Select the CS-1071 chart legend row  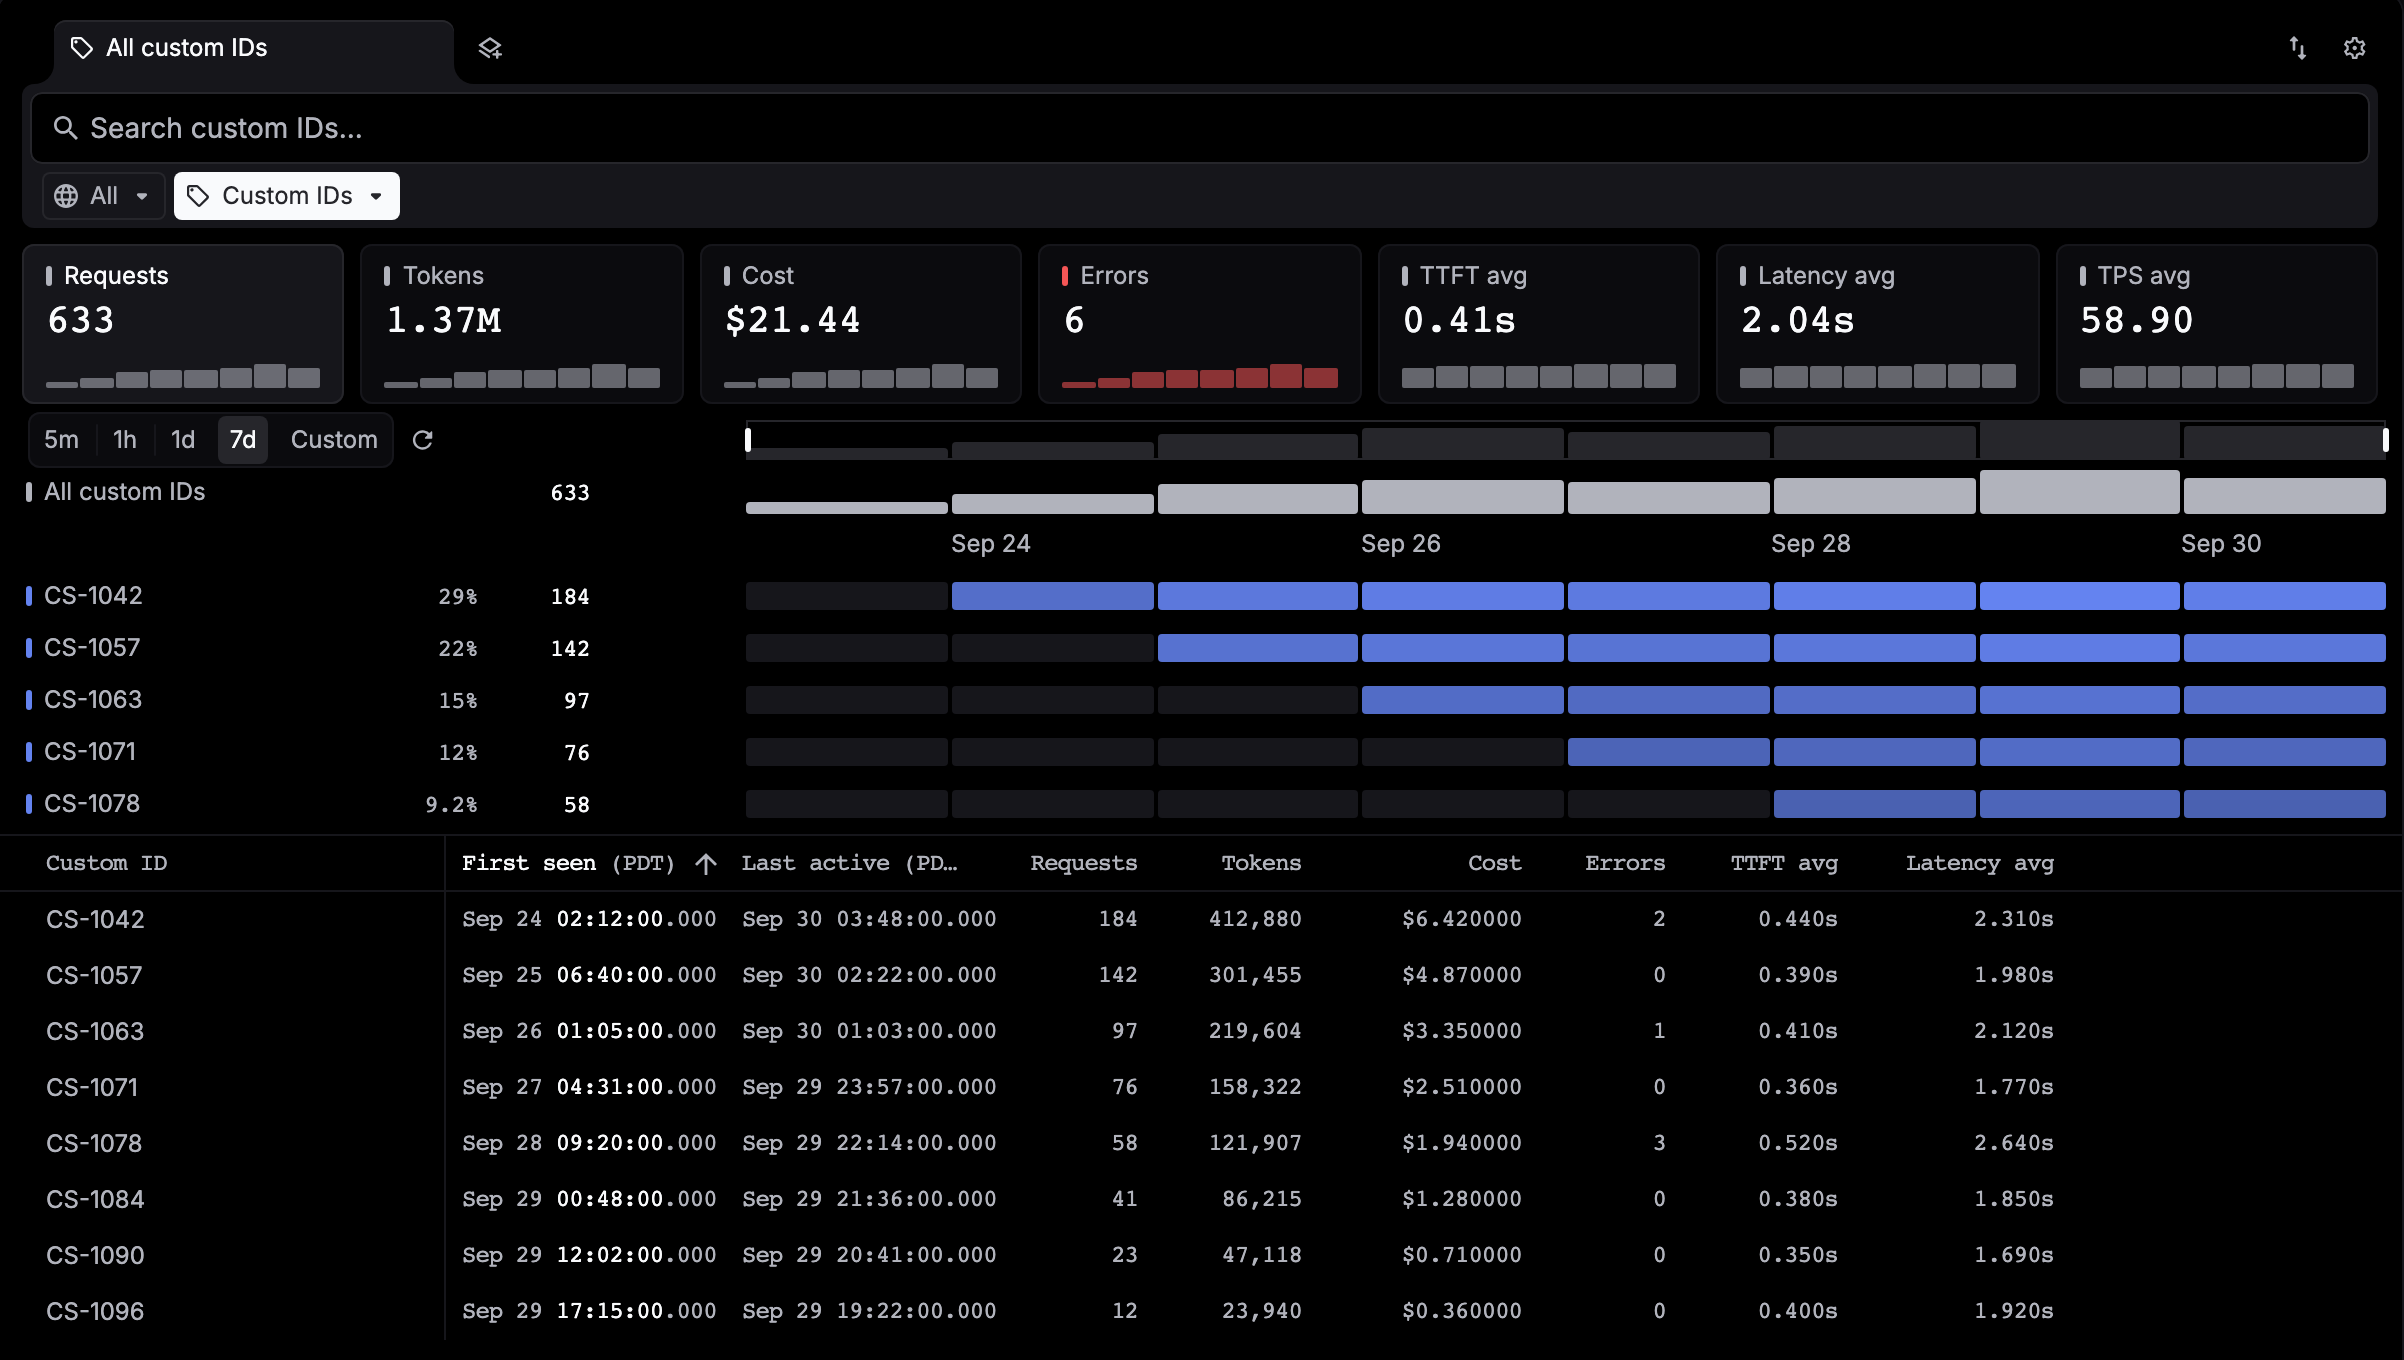pyautogui.click(x=308, y=752)
